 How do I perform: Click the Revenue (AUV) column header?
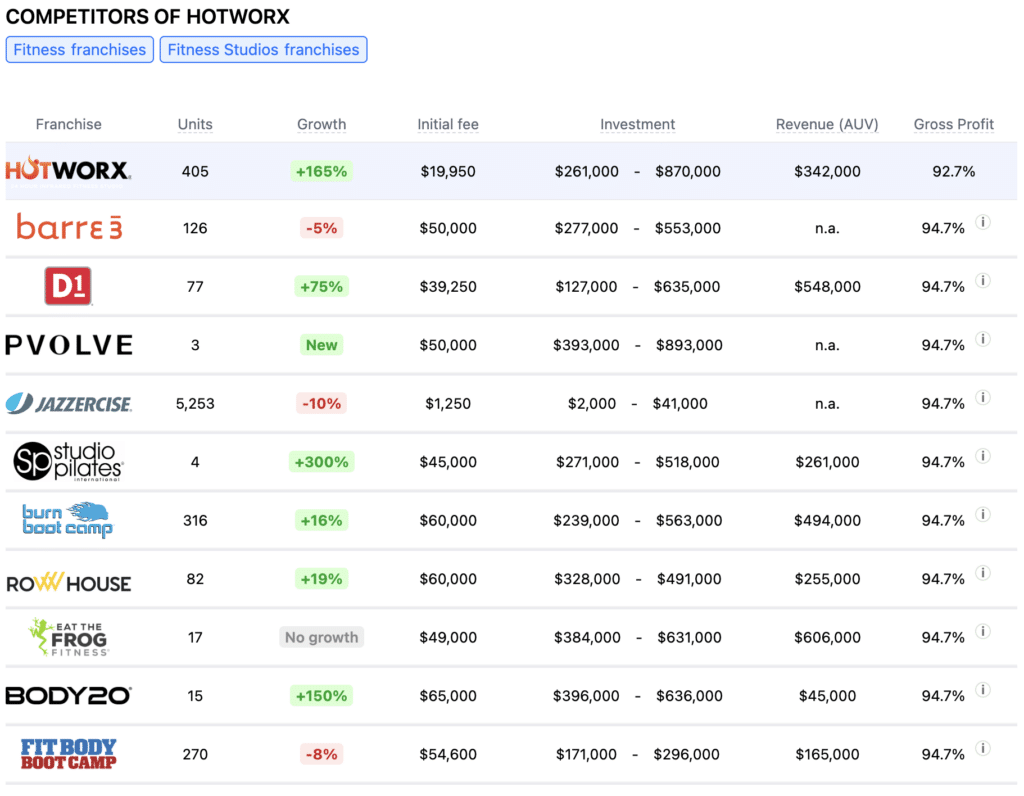(x=827, y=124)
